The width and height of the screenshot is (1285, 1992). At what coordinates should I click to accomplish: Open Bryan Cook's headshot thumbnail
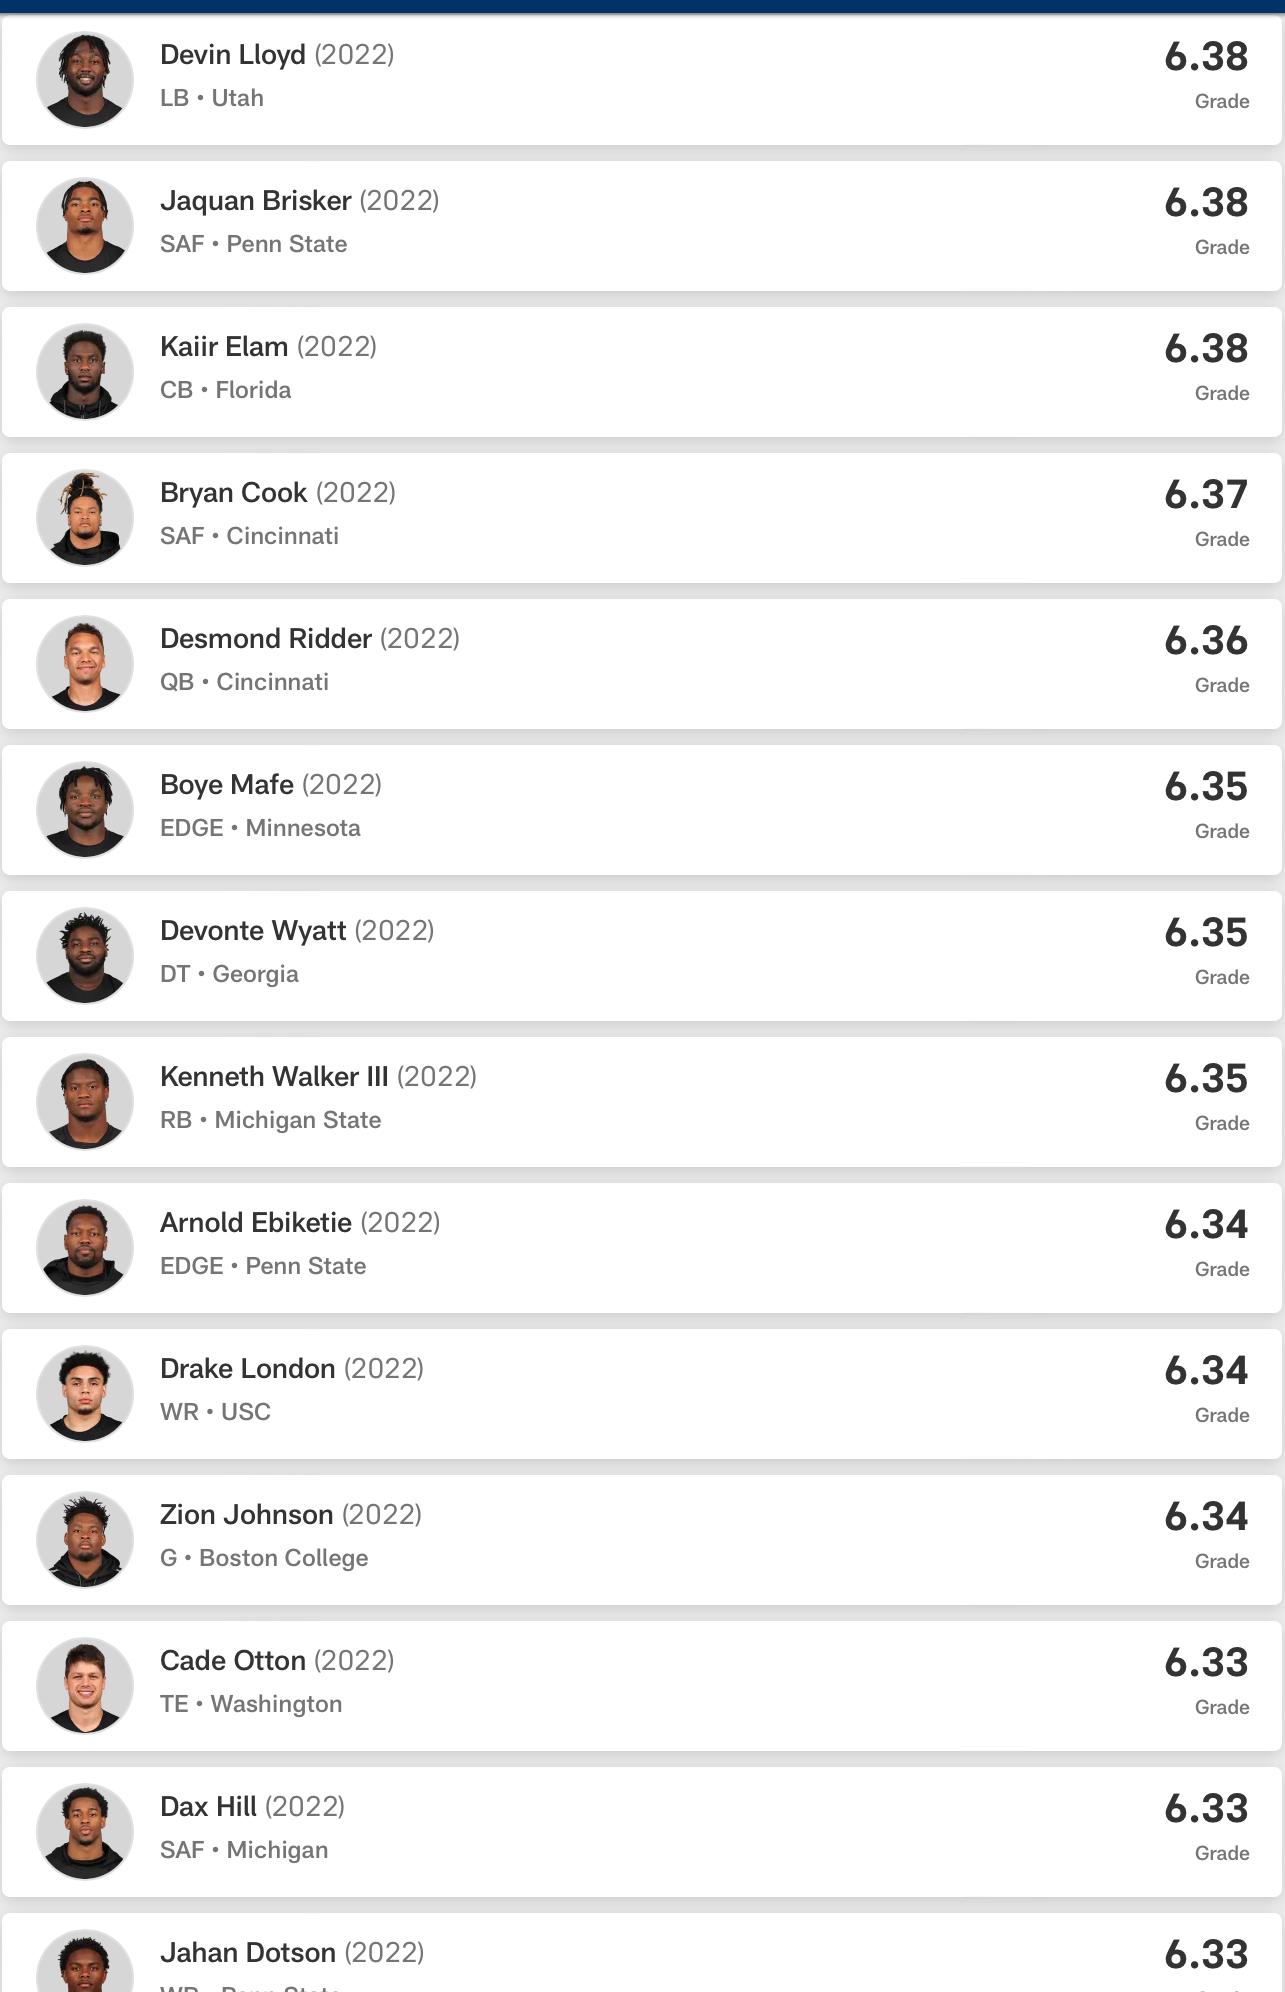point(85,518)
